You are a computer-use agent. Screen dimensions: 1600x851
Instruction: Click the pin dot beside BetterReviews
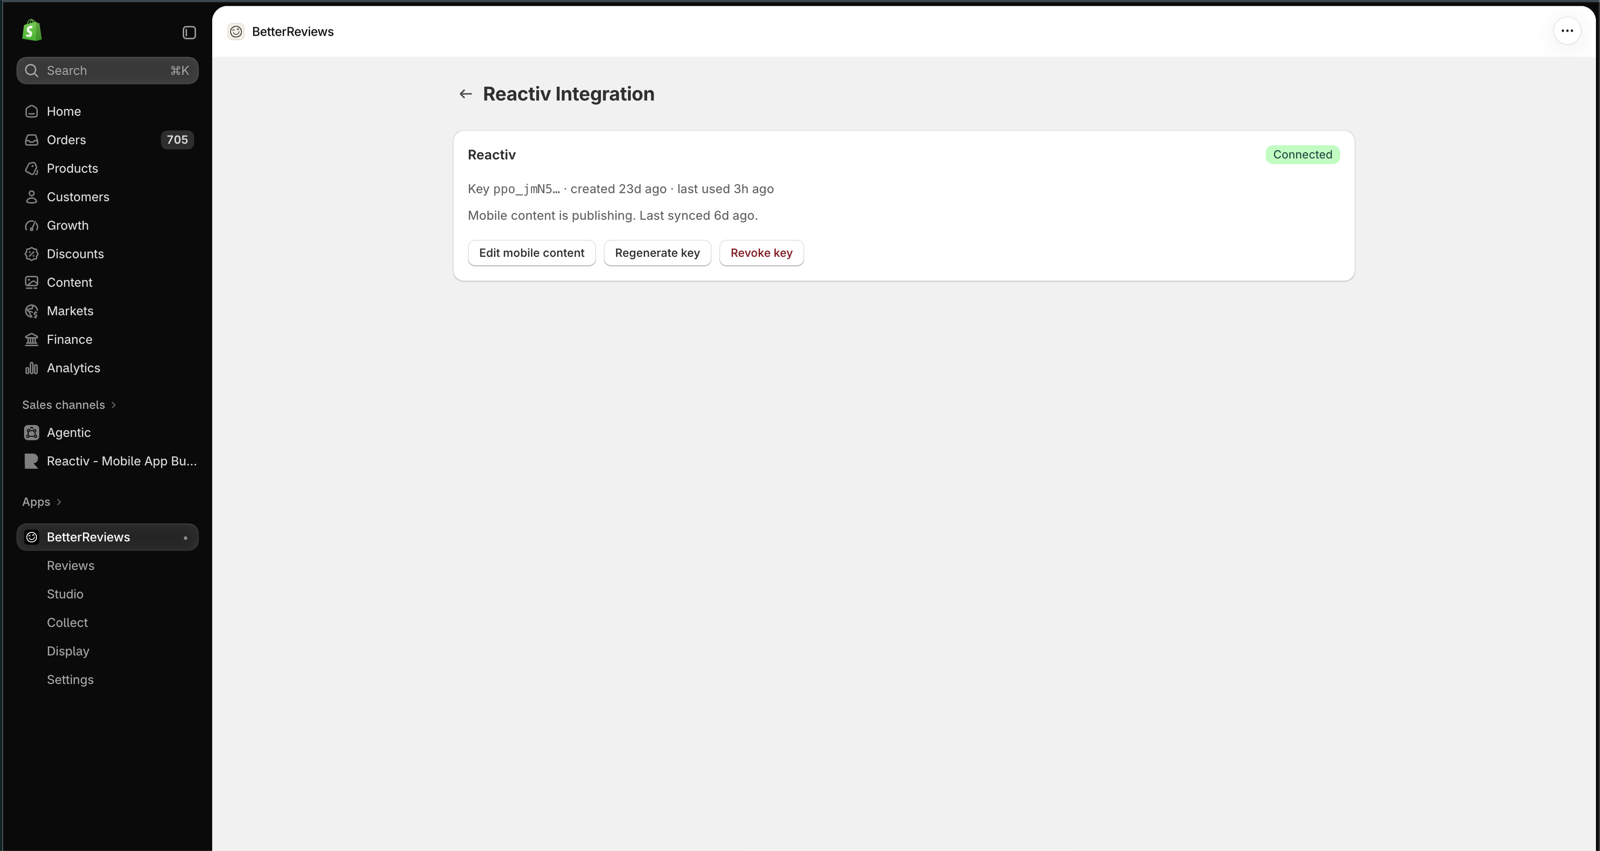185,538
